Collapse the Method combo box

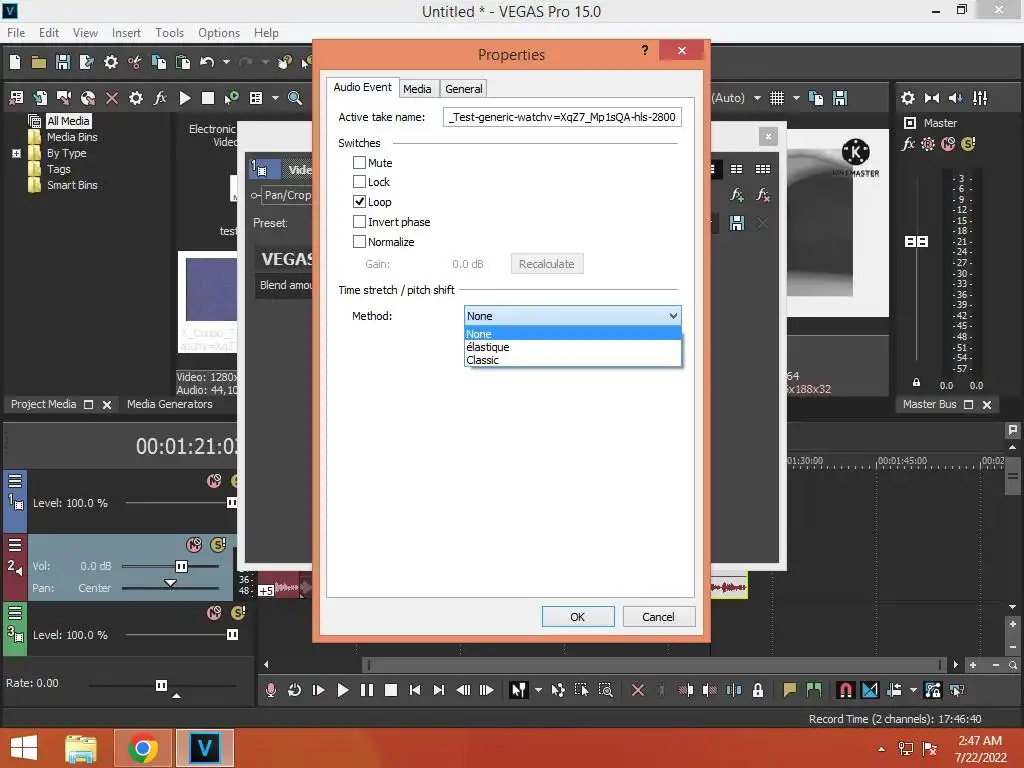coord(673,316)
